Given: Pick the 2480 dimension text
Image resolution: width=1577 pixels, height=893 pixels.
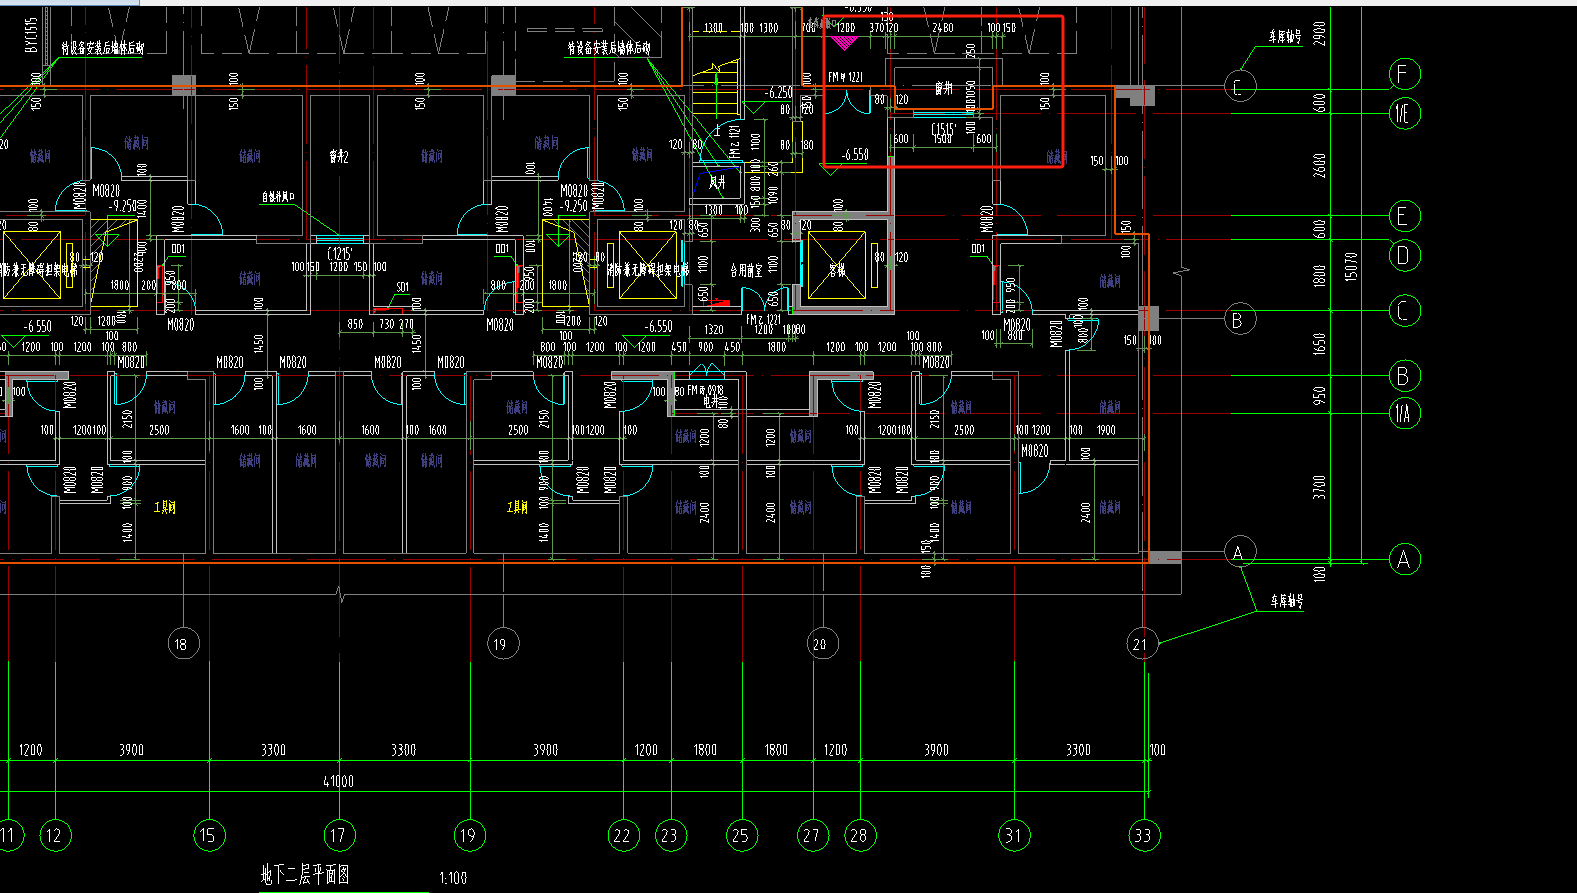Looking at the screenshot, I should point(943,28).
